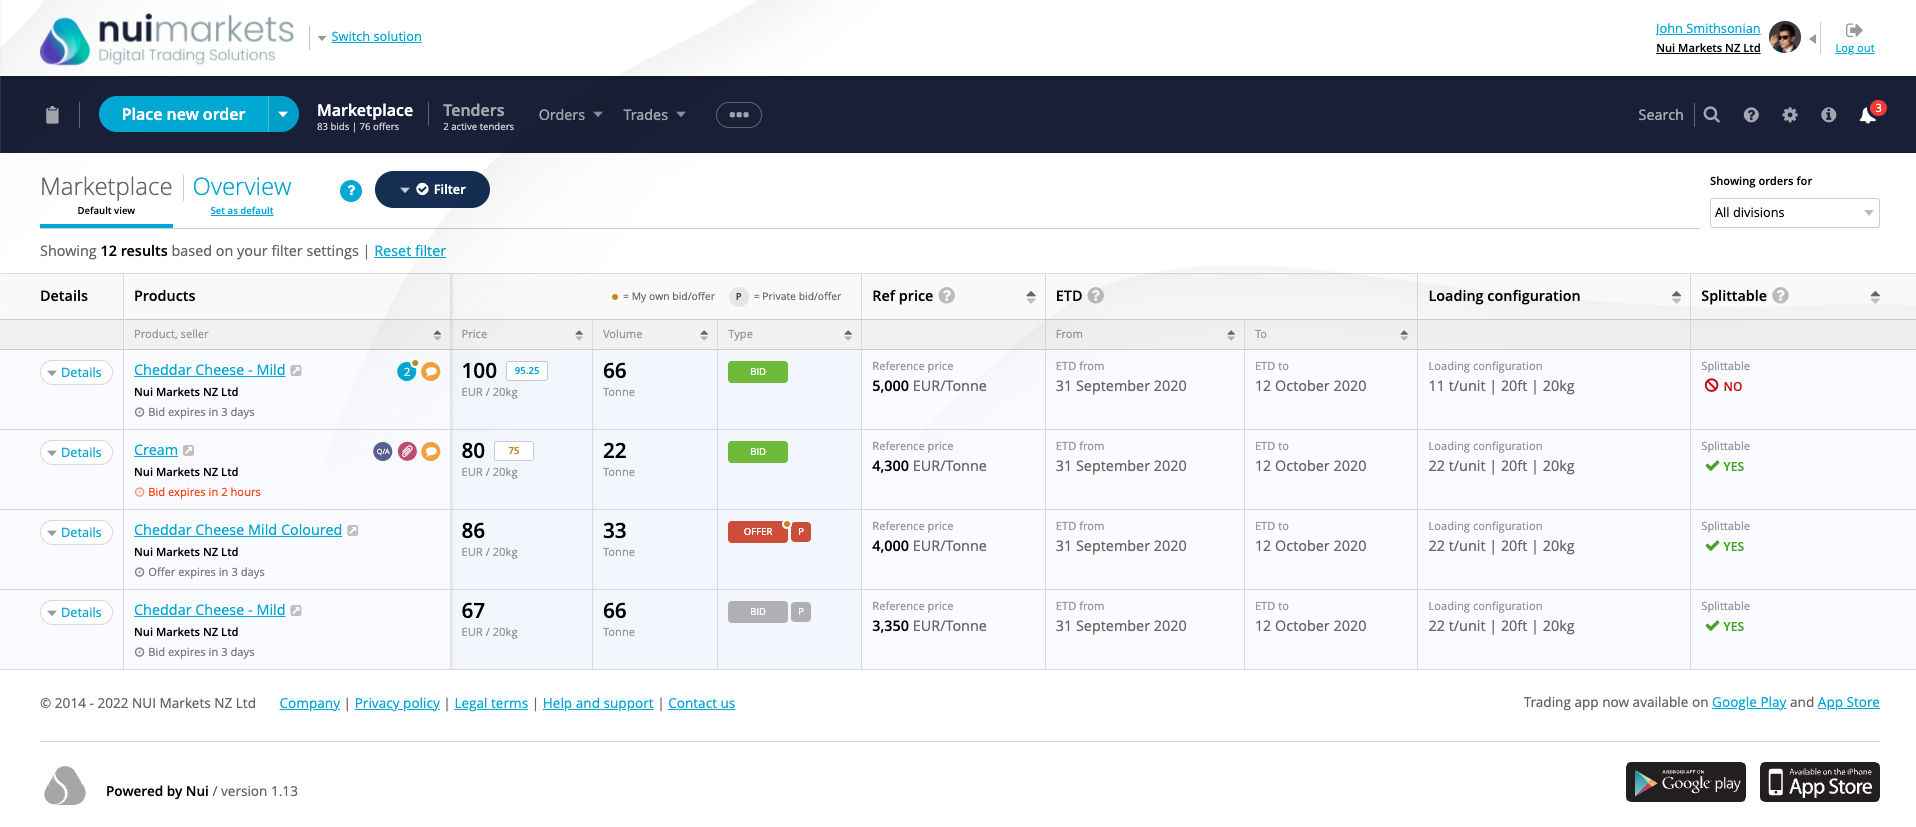Open the orange chat icon on the Cream row
The image size is (1916, 827).
point(431,451)
